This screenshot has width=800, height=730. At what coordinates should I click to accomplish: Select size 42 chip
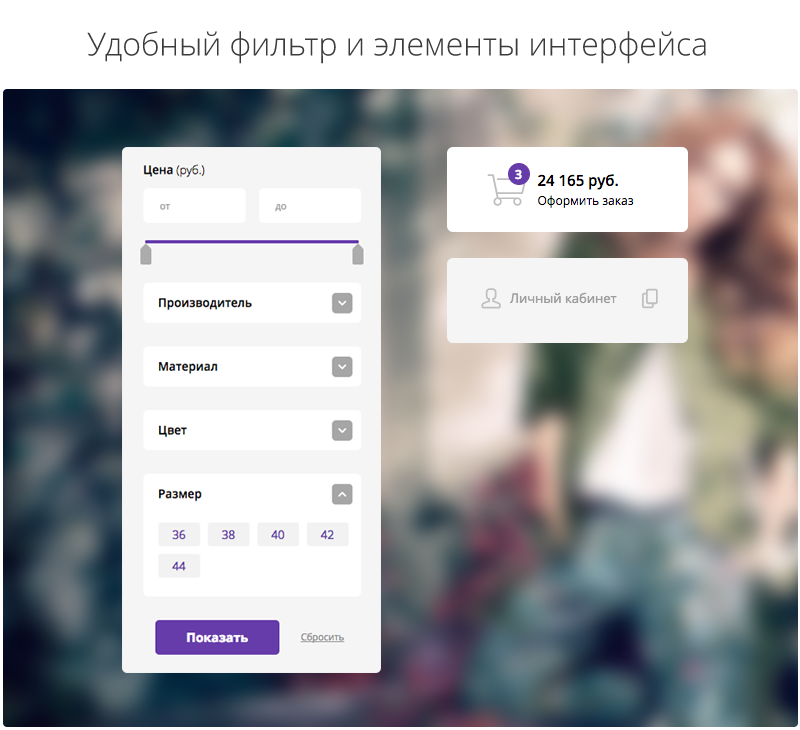[x=328, y=535]
